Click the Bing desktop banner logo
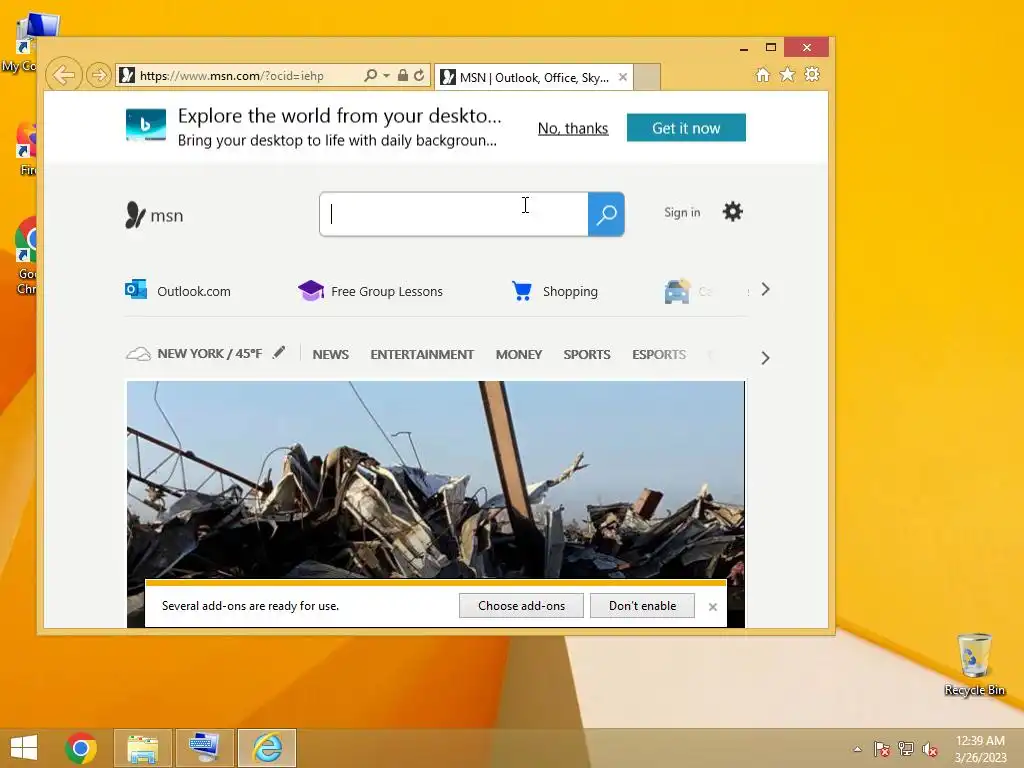This screenshot has height=768, width=1024. 146,125
